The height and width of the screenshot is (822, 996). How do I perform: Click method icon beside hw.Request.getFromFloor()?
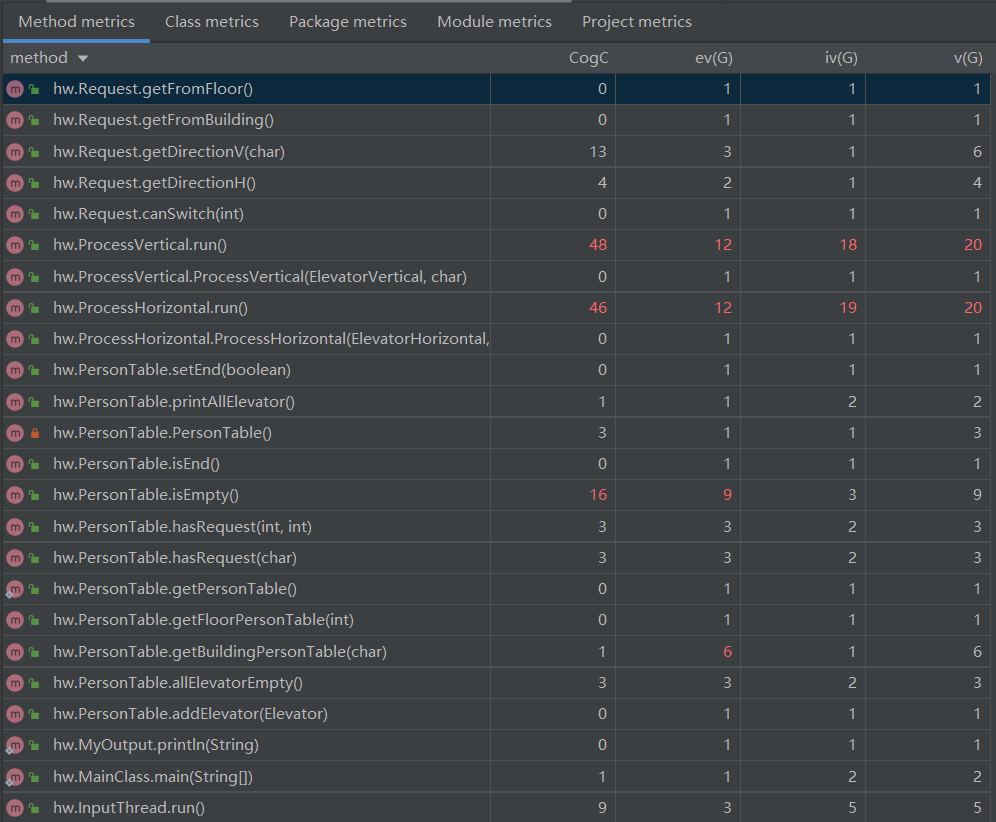coord(14,89)
